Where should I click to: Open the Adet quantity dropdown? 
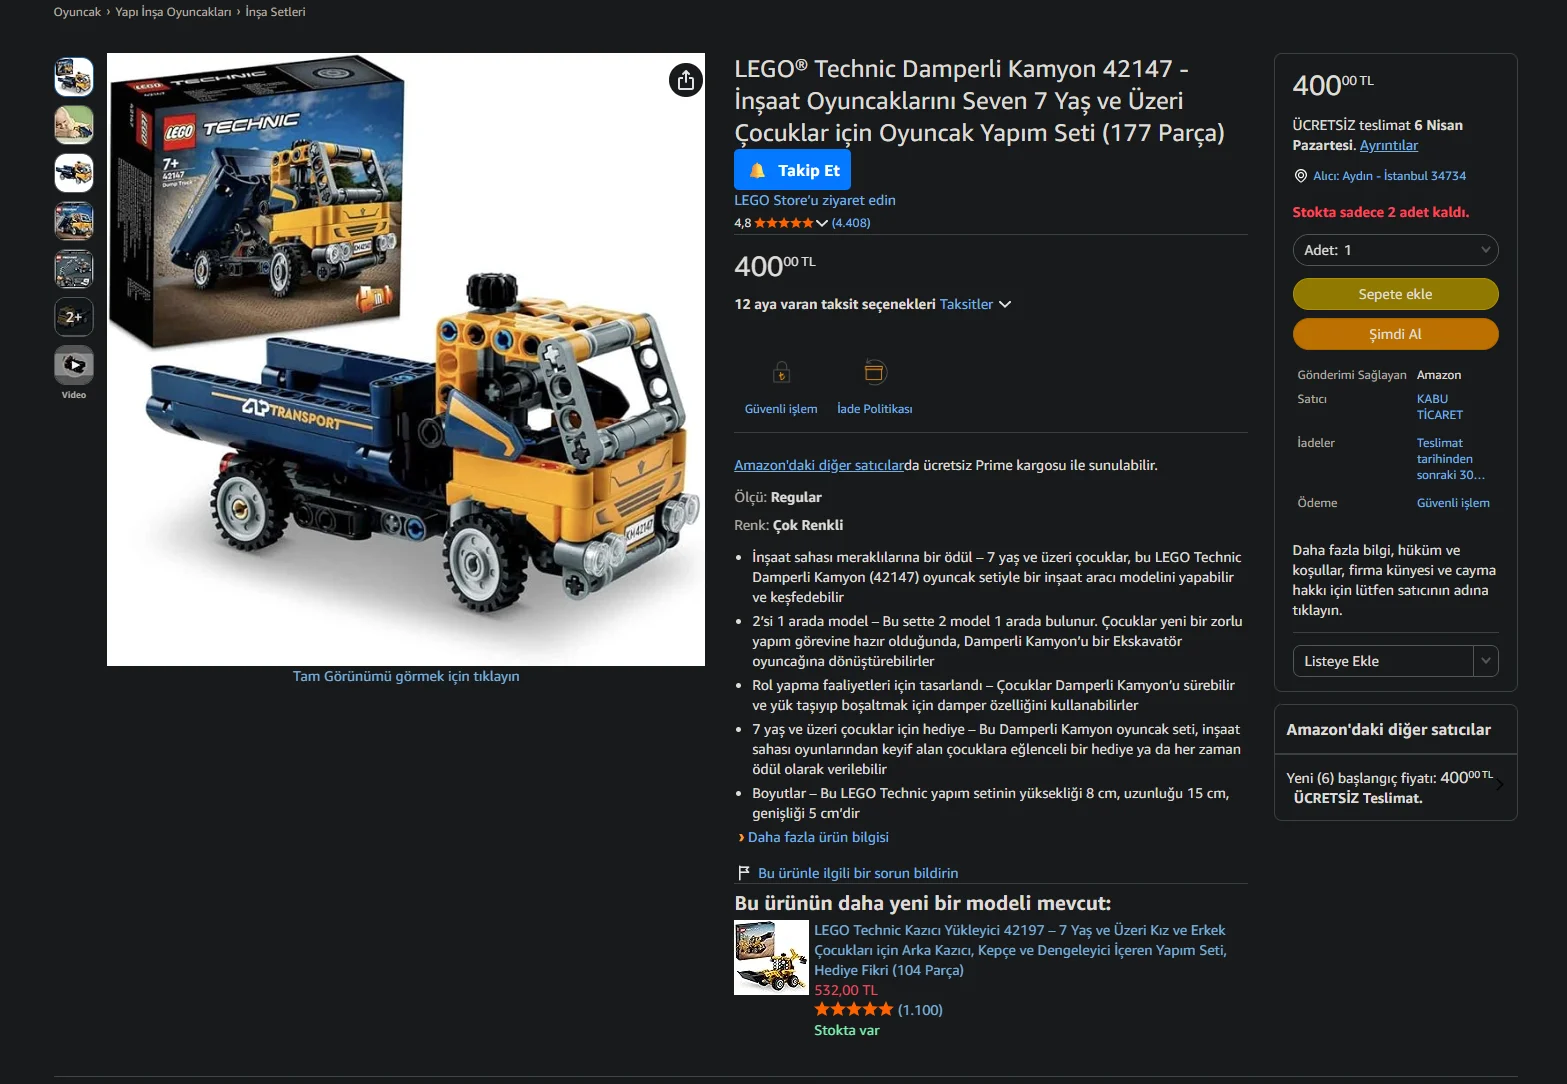pos(1395,250)
